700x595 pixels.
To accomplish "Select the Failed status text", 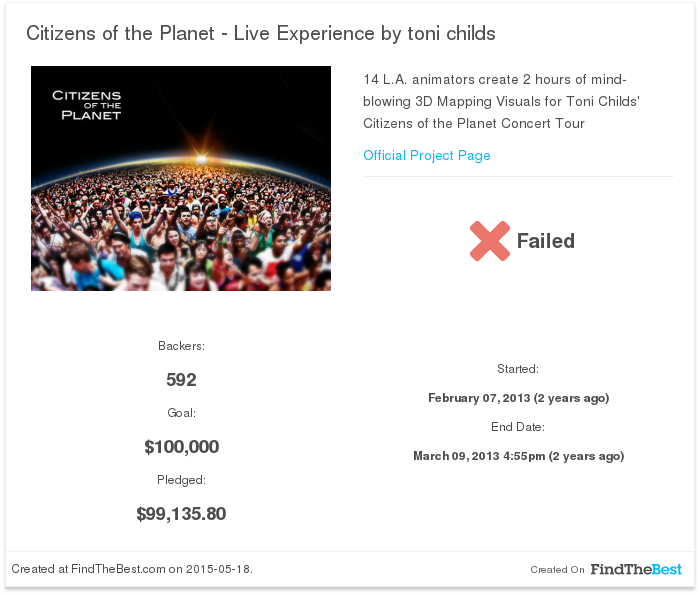I will coord(546,241).
